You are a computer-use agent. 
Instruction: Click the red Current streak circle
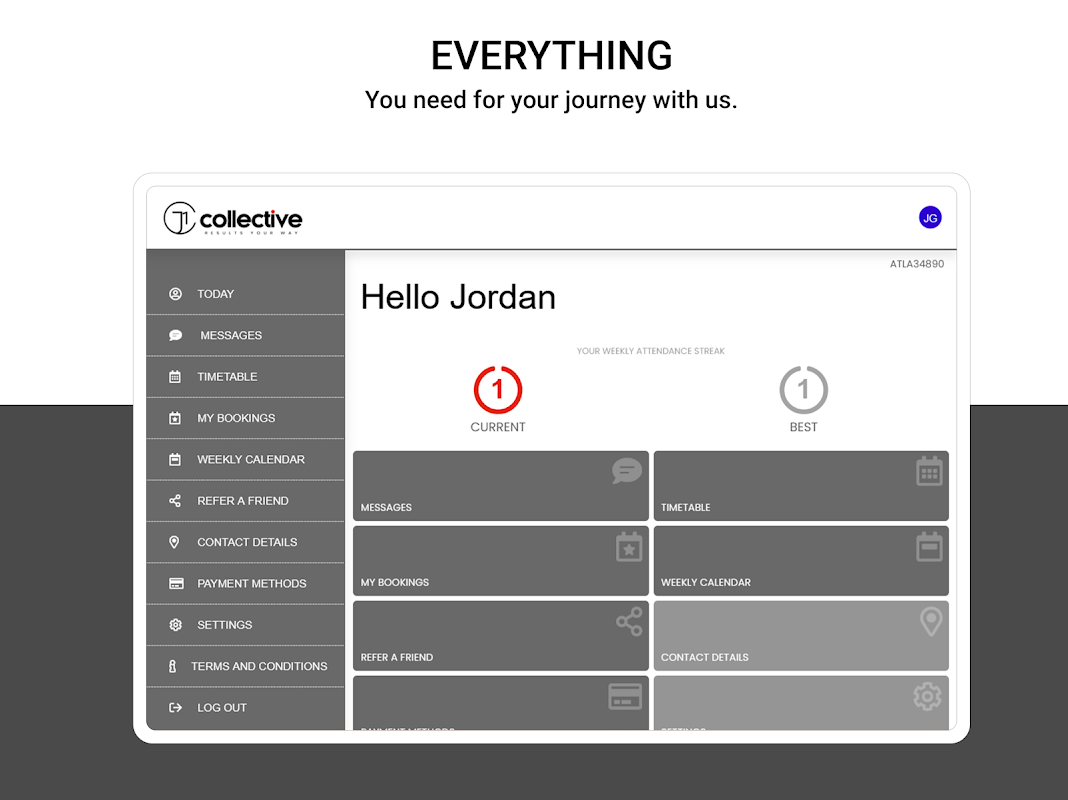[498, 389]
